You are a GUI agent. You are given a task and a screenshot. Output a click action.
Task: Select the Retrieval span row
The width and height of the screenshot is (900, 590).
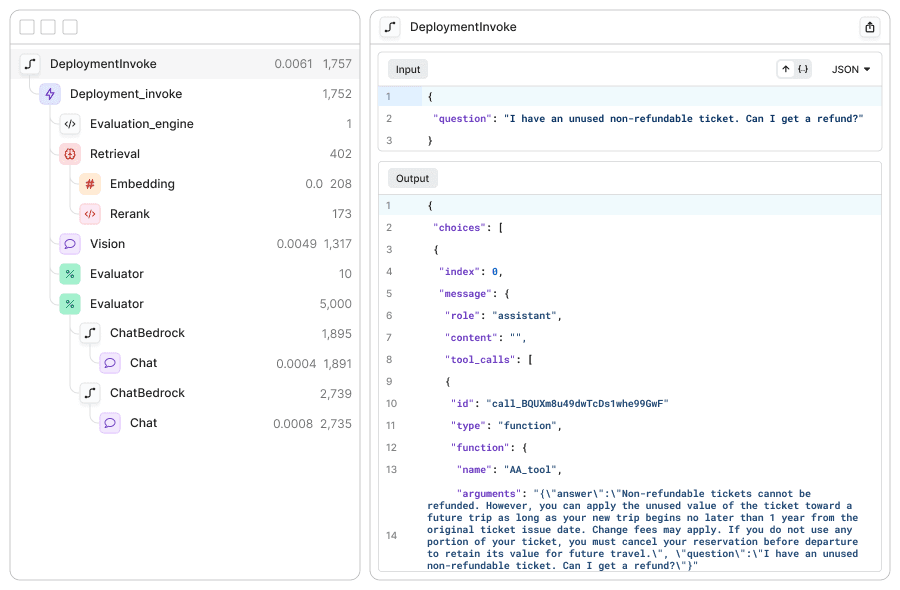[x=185, y=154]
